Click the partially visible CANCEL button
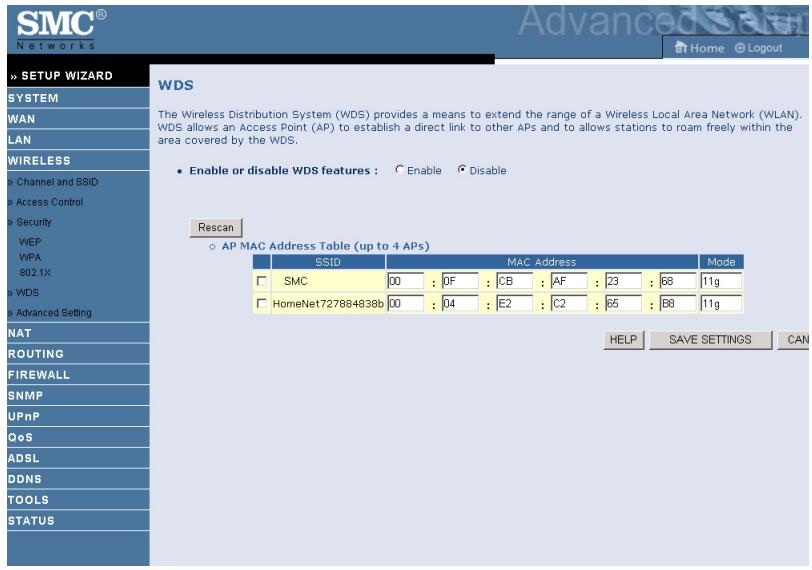This screenshot has height=570, width=812. [793, 340]
